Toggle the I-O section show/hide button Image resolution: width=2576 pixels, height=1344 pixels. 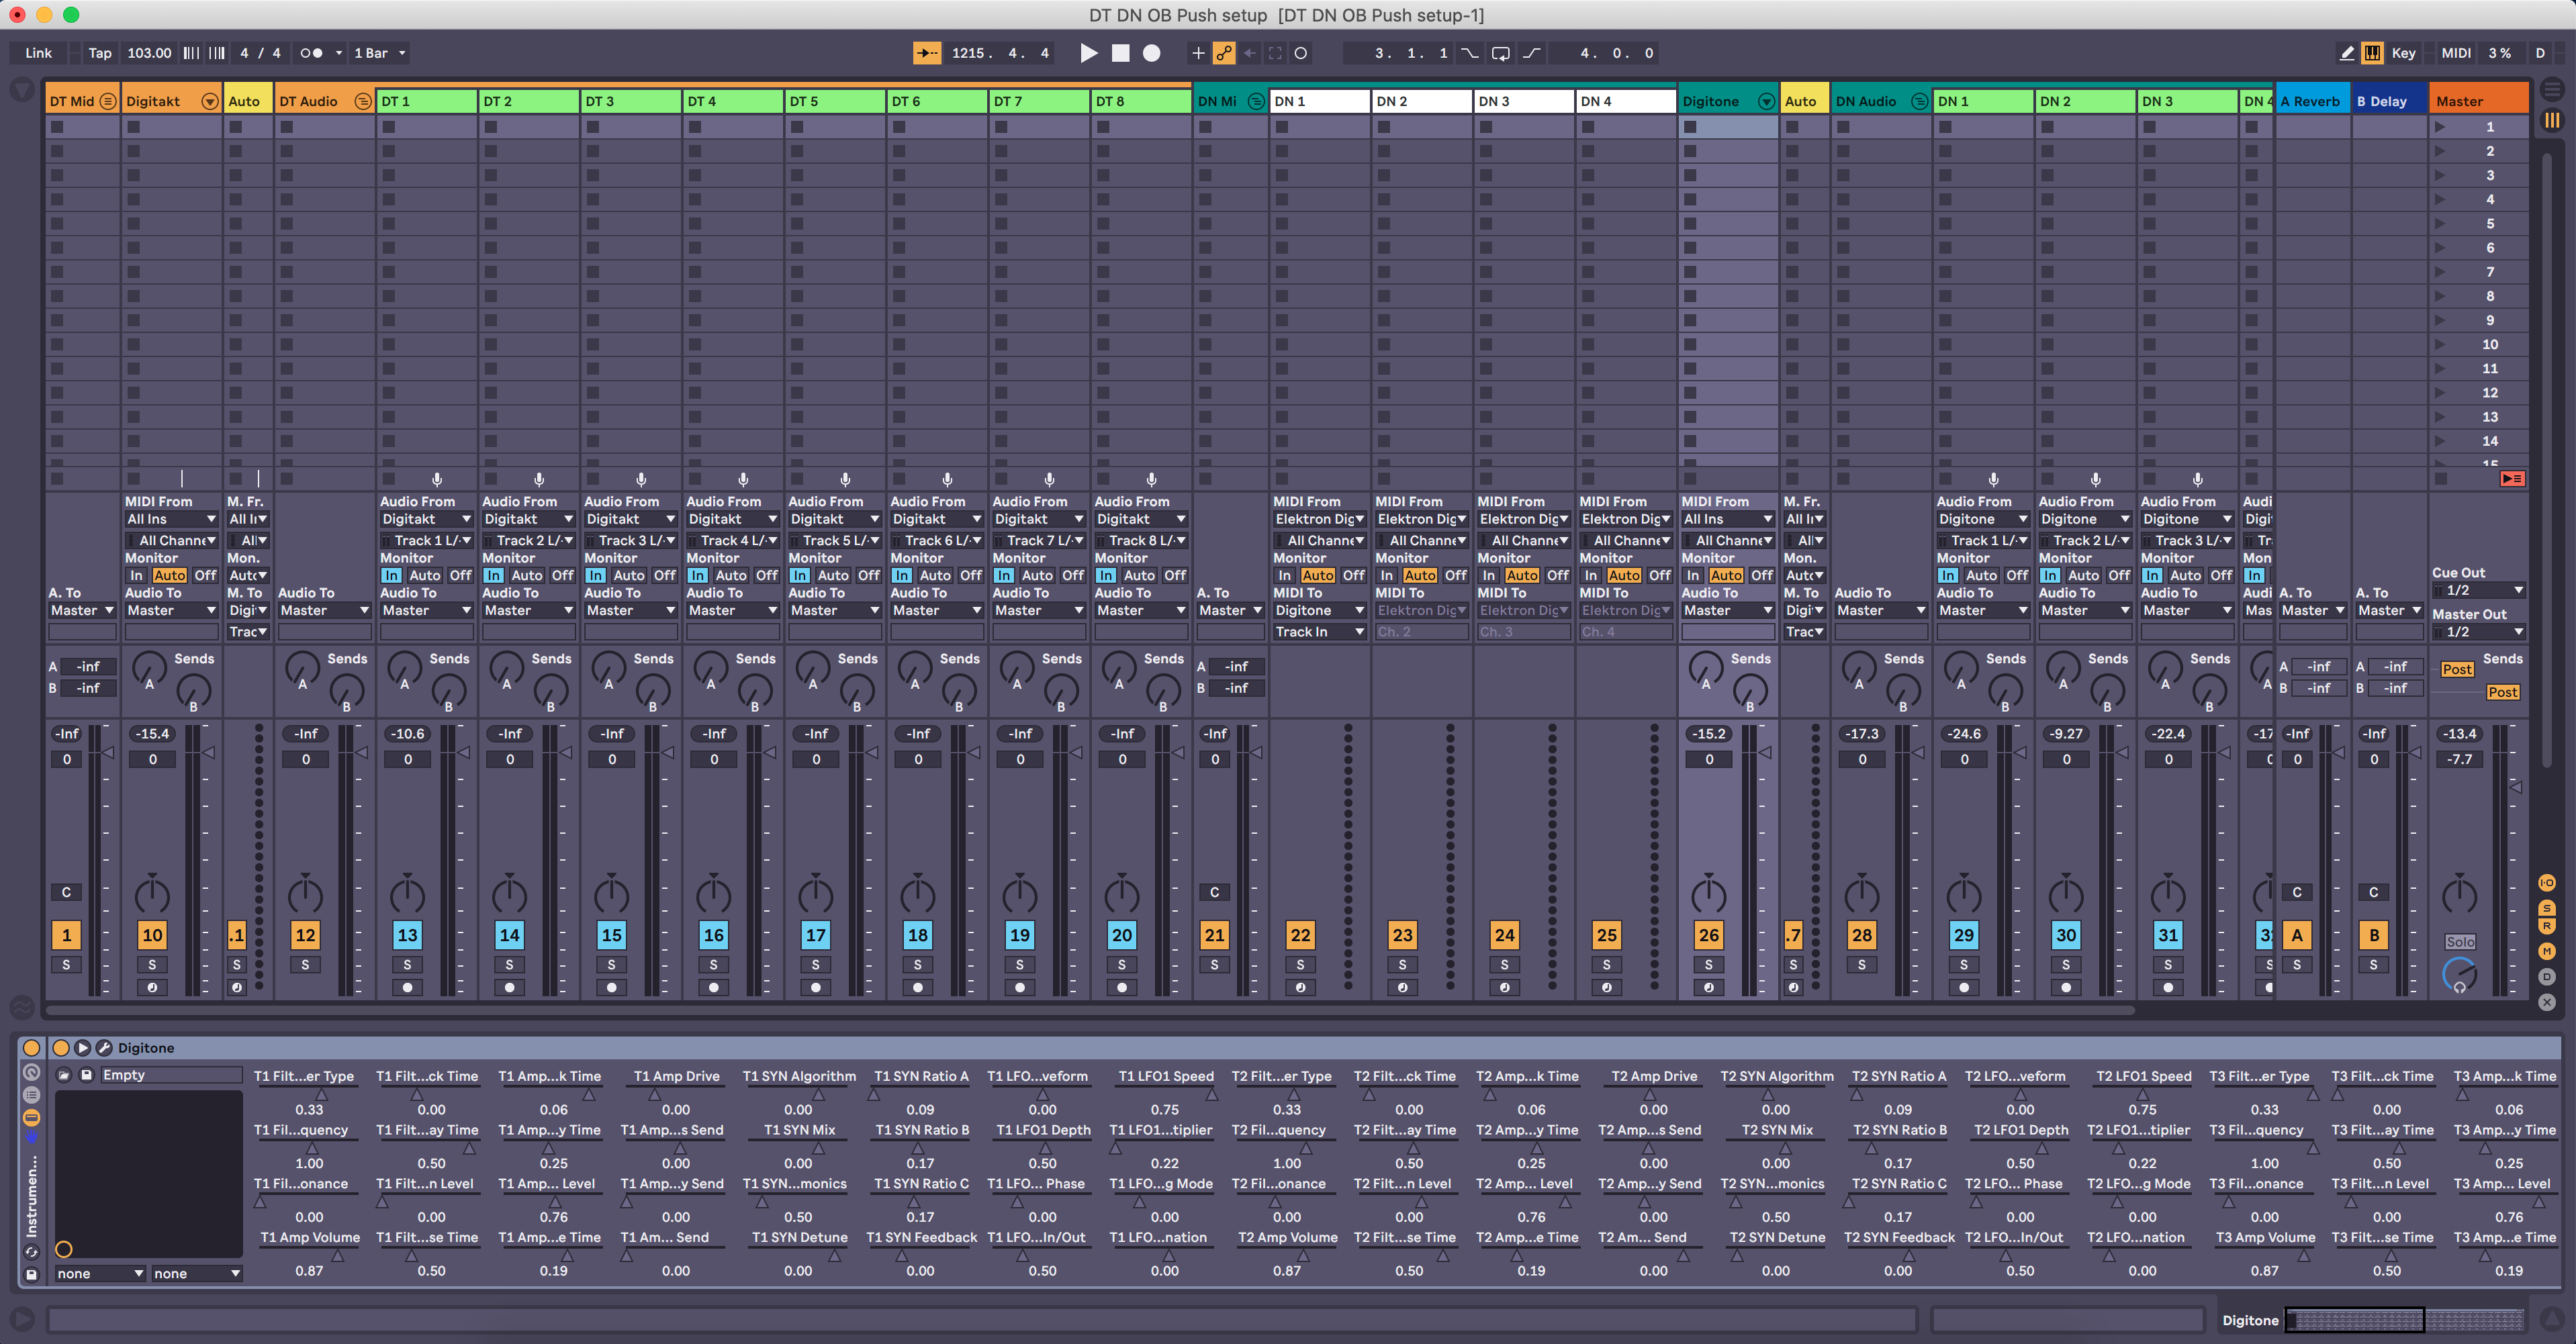(2547, 882)
